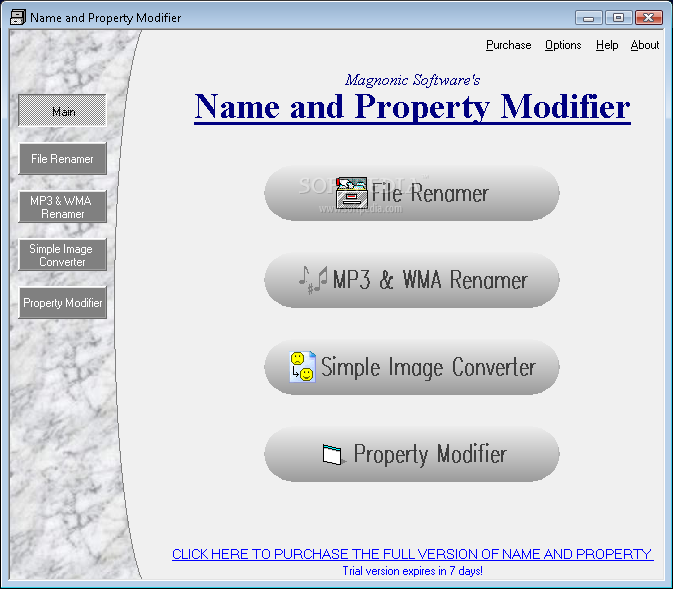Click the music notes icon on MP3 & WMA Renamer
This screenshot has height=589, width=673.
pyautogui.click(x=313, y=280)
